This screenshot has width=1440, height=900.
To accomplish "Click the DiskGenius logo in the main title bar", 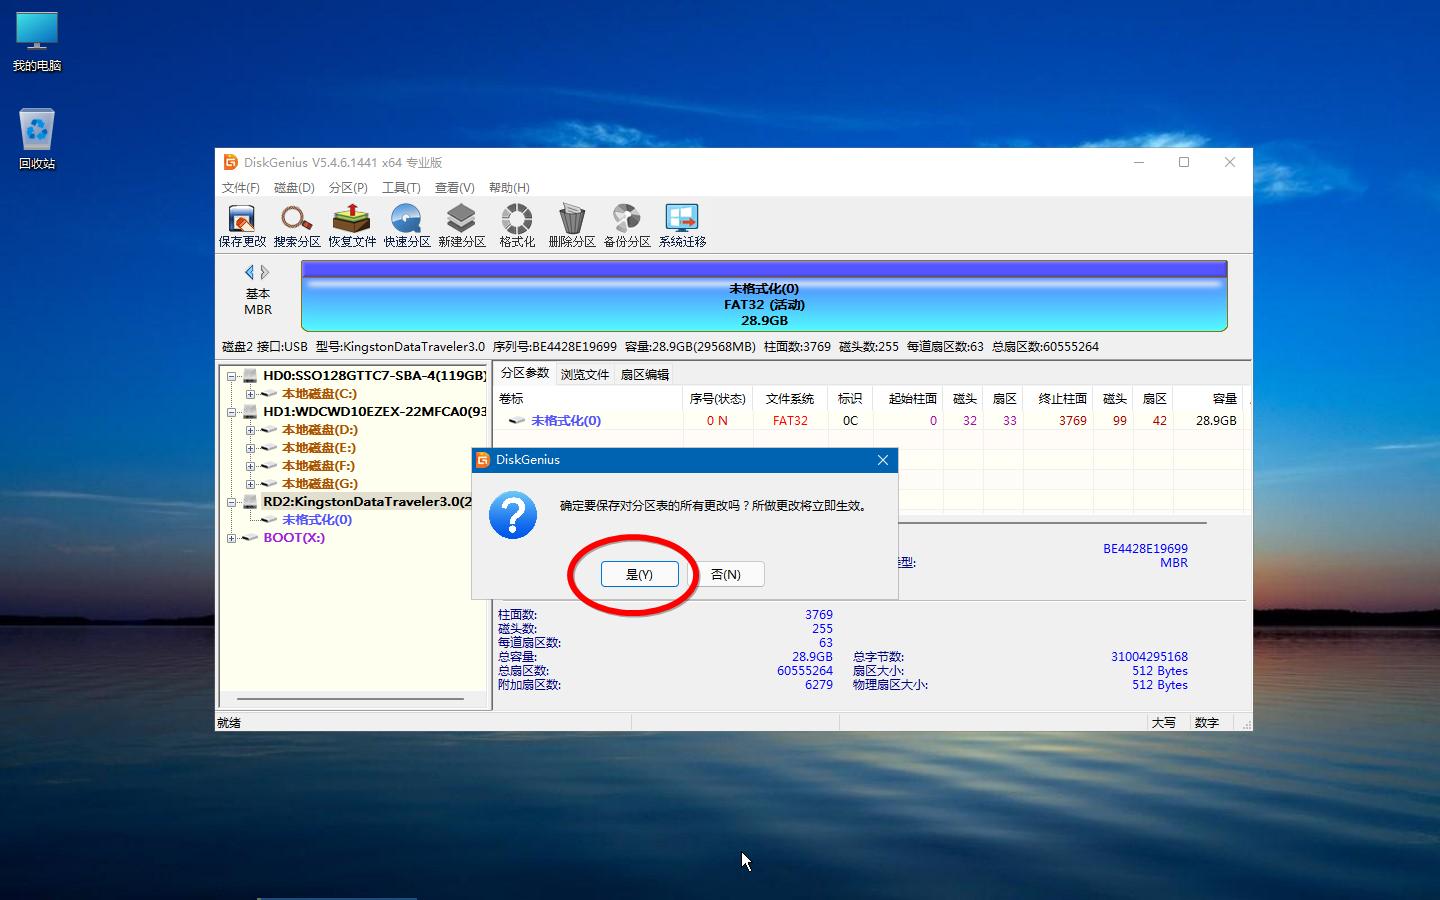I will pyautogui.click(x=230, y=162).
